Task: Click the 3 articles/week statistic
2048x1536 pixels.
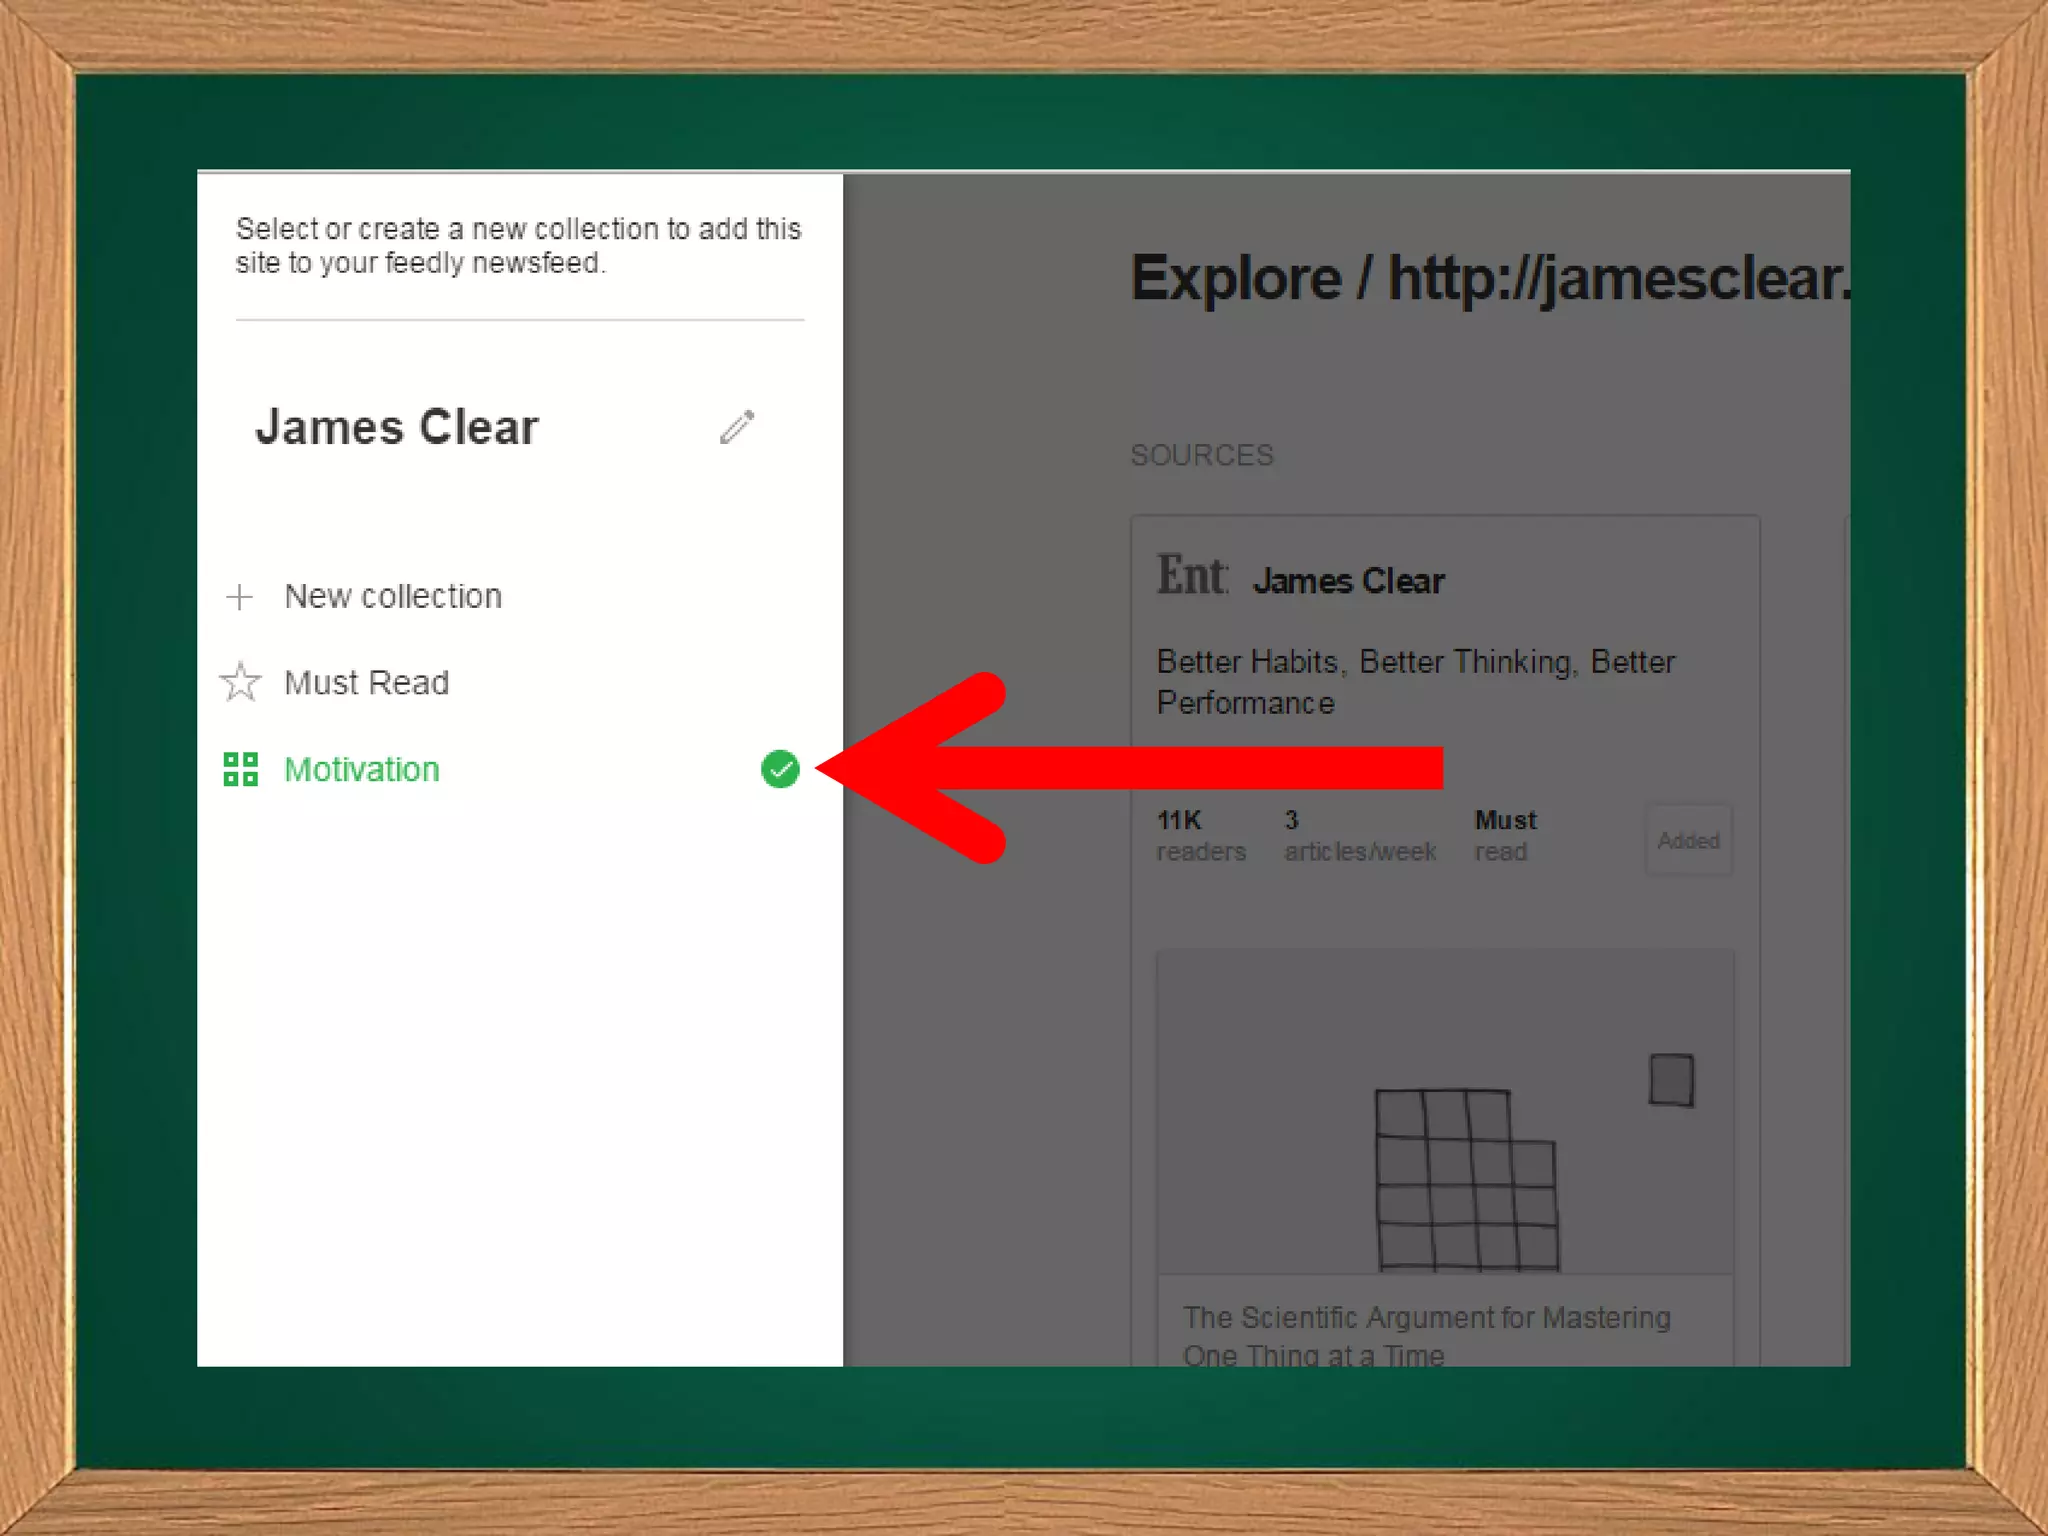Action: coord(1359,836)
